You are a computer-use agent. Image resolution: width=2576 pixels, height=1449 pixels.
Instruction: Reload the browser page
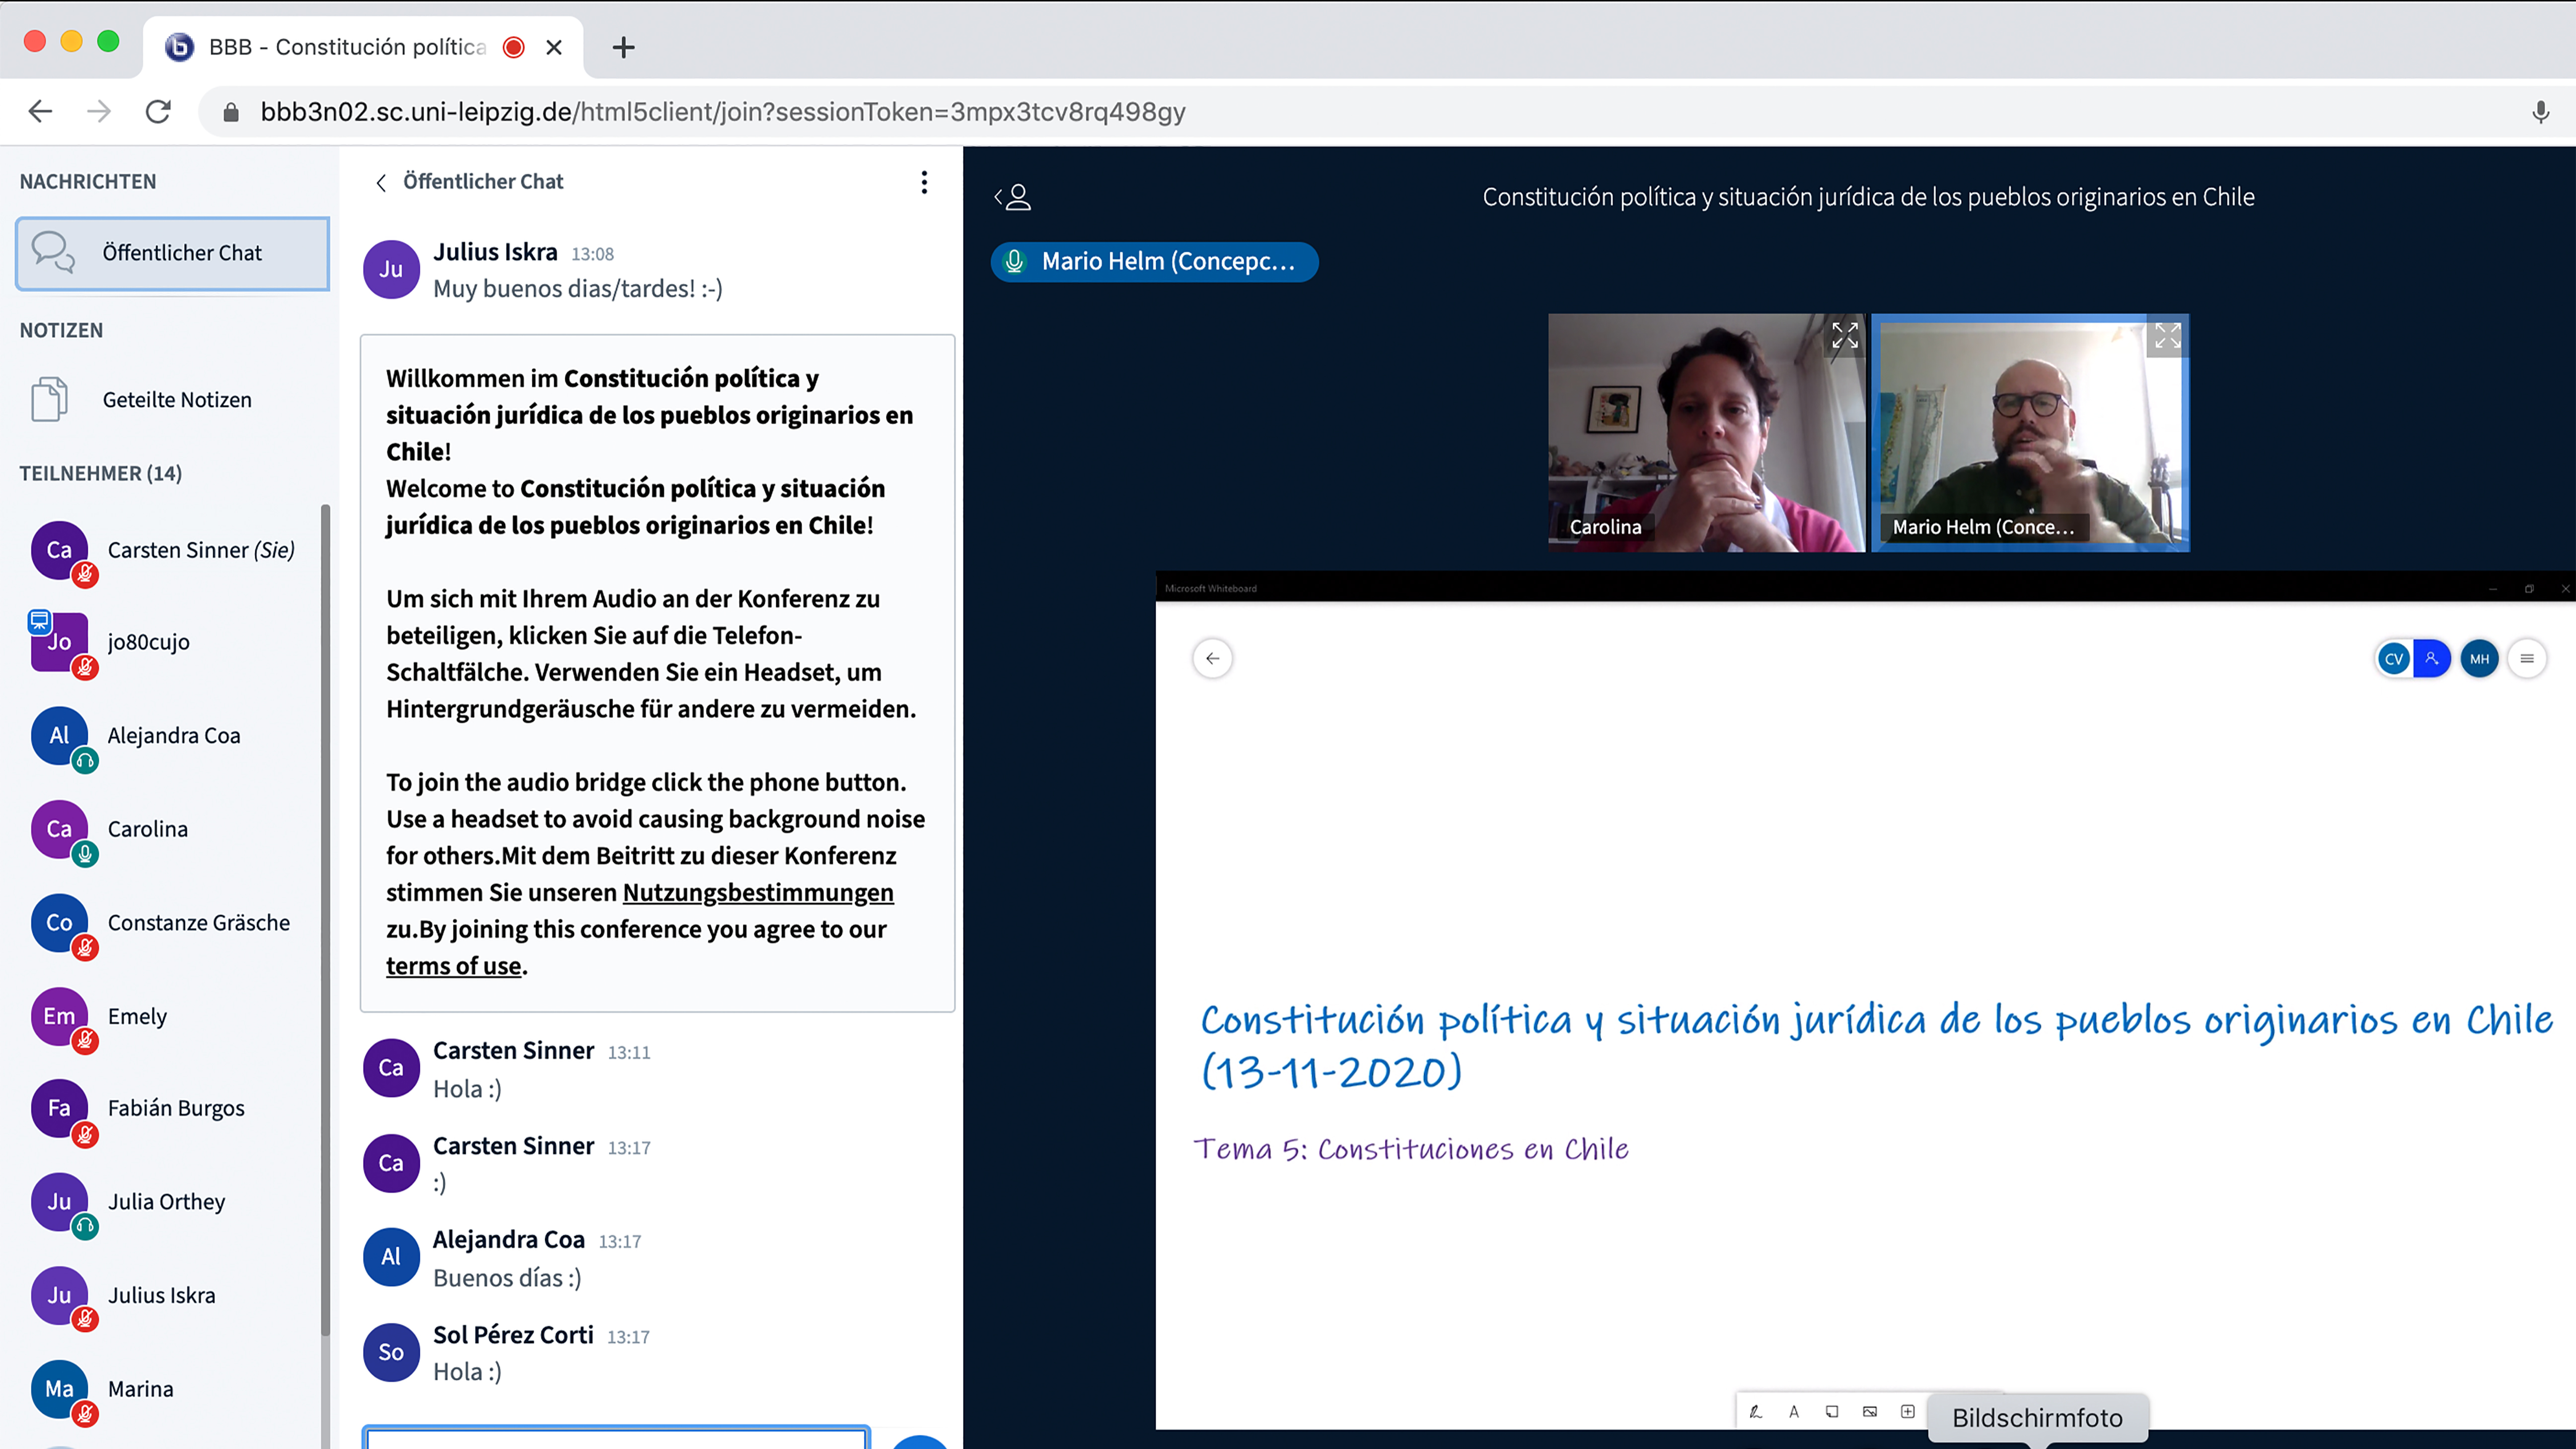point(158,112)
